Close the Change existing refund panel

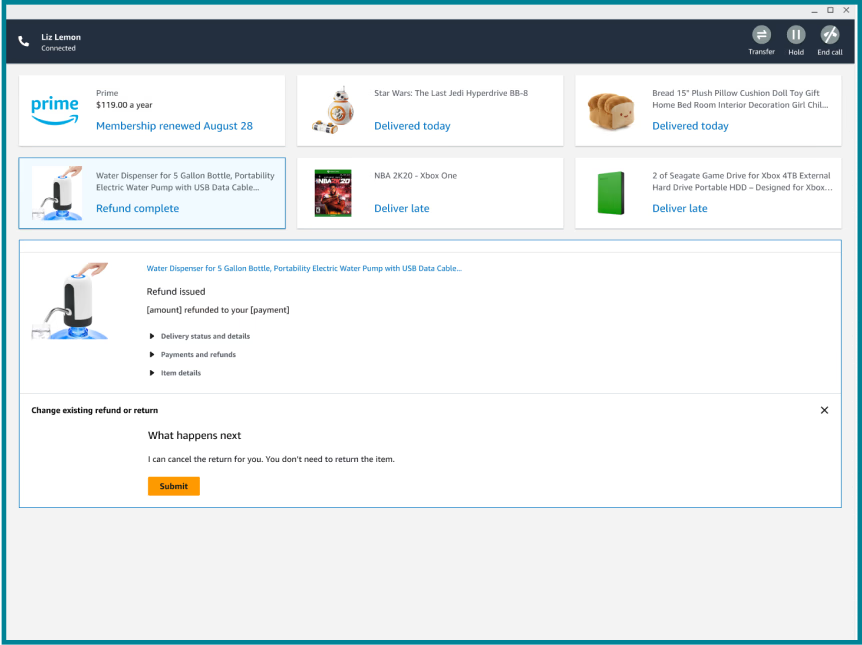pyautogui.click(x=824, y=410)
